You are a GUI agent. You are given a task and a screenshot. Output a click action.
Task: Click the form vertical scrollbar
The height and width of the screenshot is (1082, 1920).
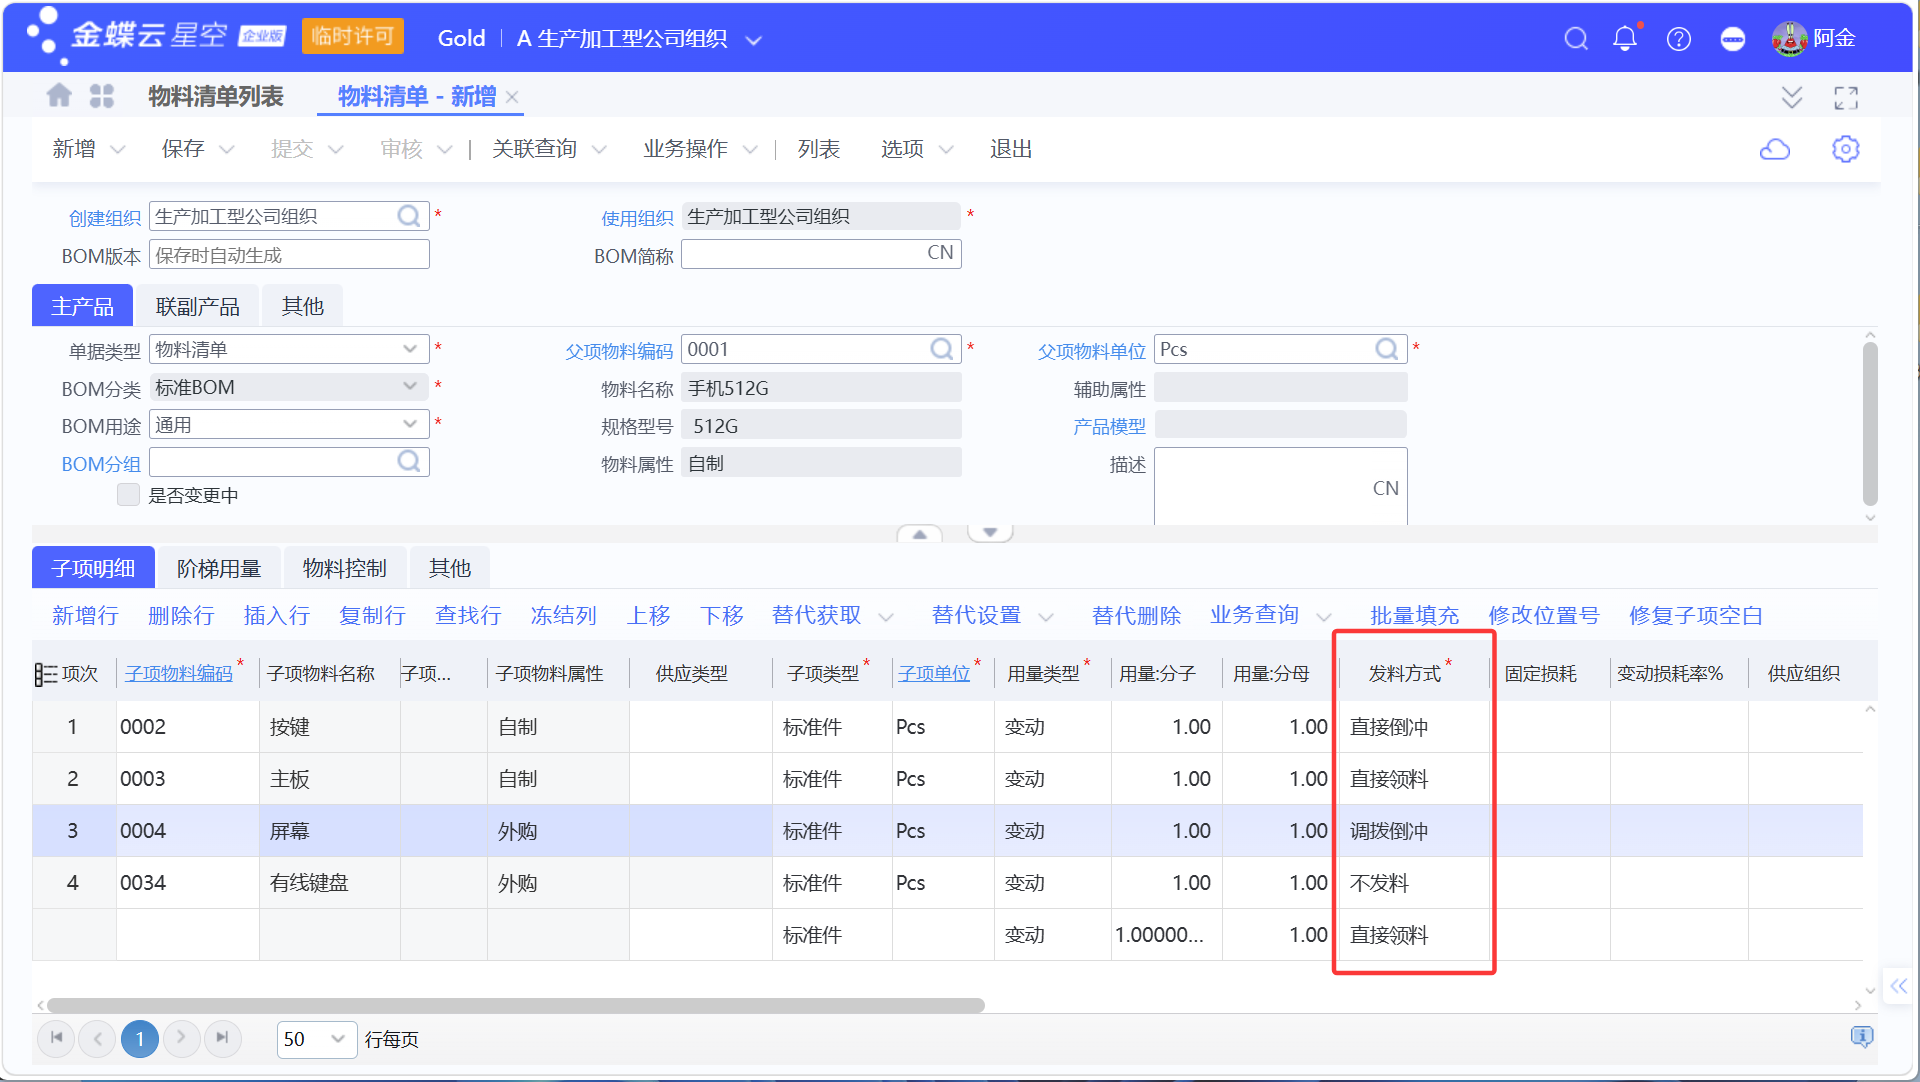pos(1870,424)
